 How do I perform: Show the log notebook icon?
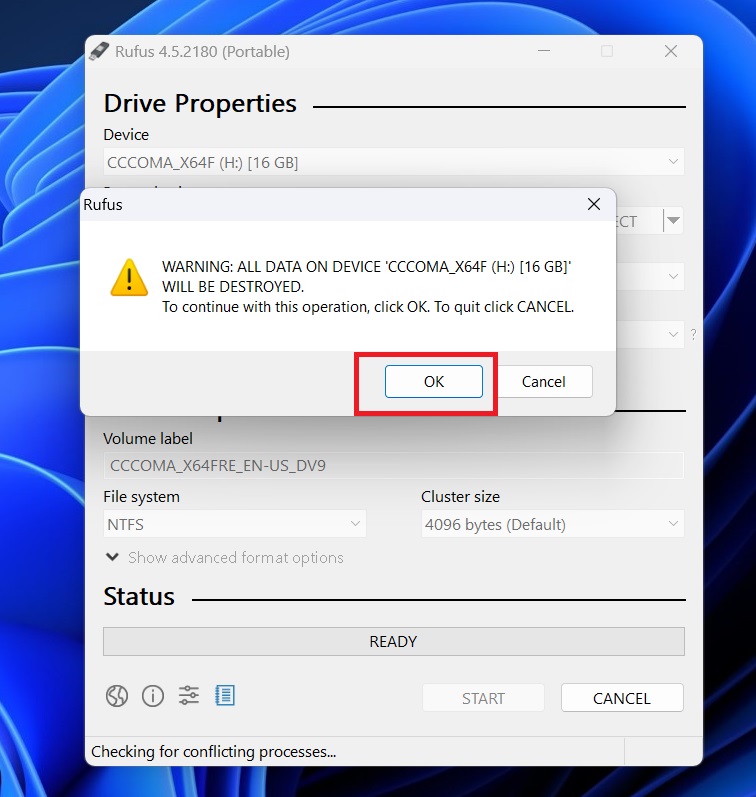click(x=225, y=695)
